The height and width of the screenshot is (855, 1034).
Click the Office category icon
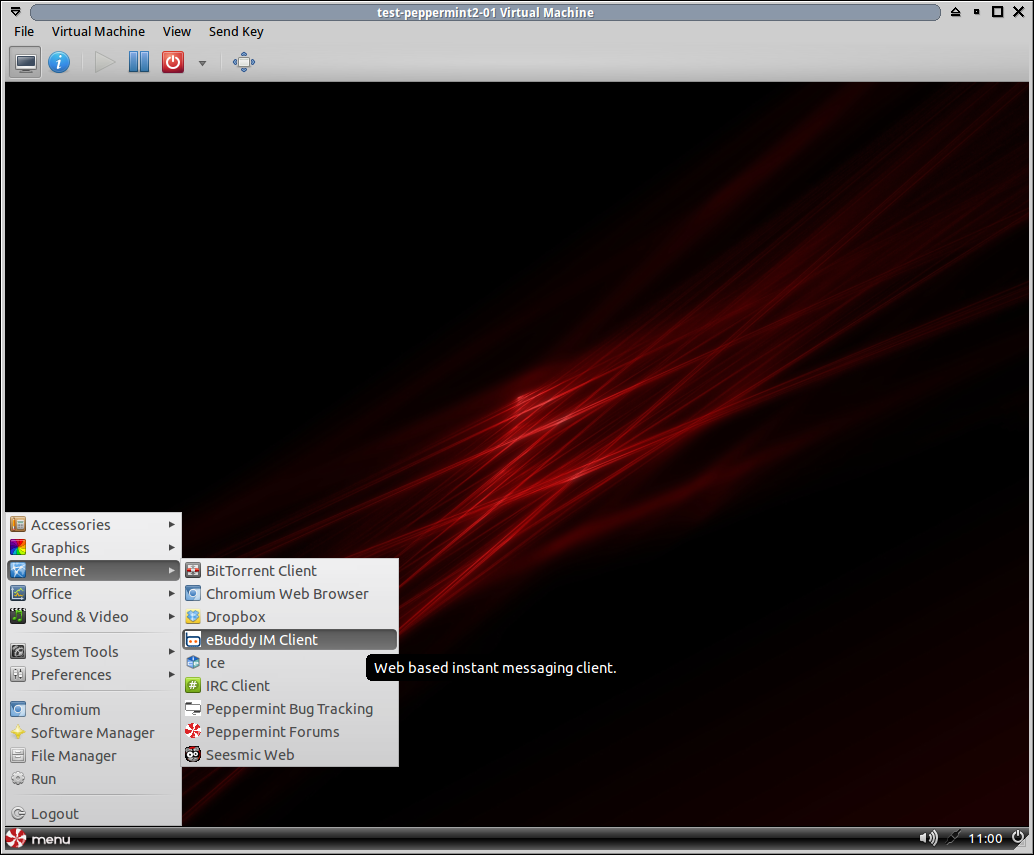click(18, 594)
